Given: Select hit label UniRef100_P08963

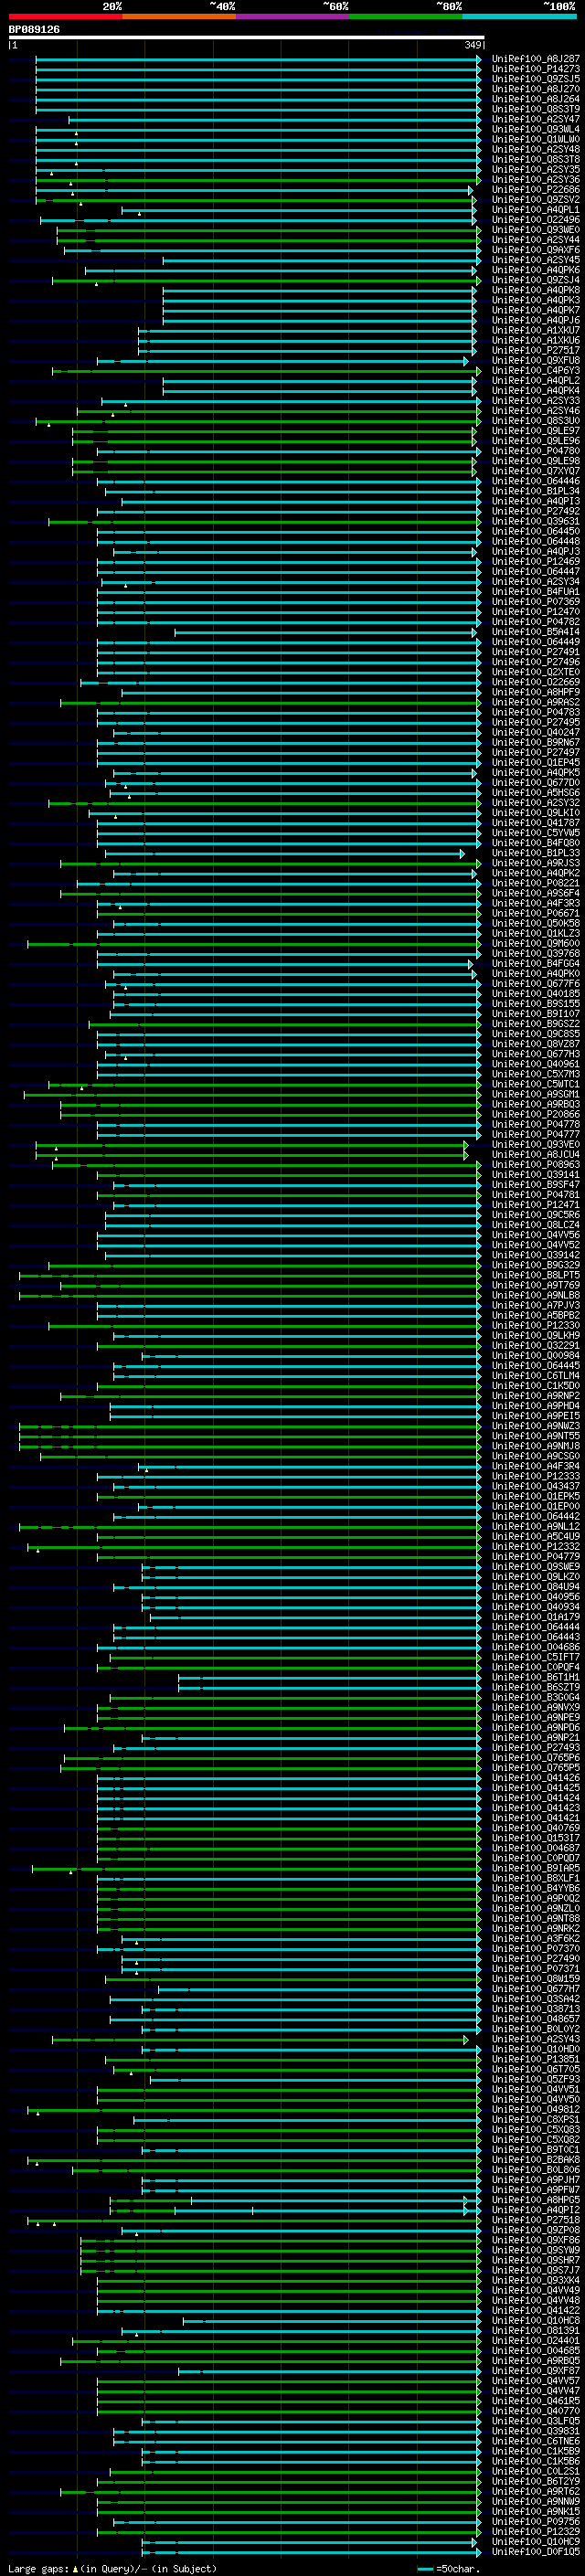Looking at the screenshot, I should click(x=536, y=1164).
